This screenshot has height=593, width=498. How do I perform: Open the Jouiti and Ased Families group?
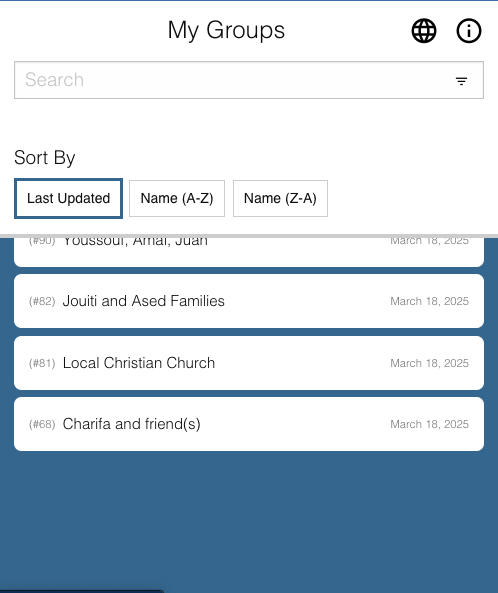click(x=249, y=301)
